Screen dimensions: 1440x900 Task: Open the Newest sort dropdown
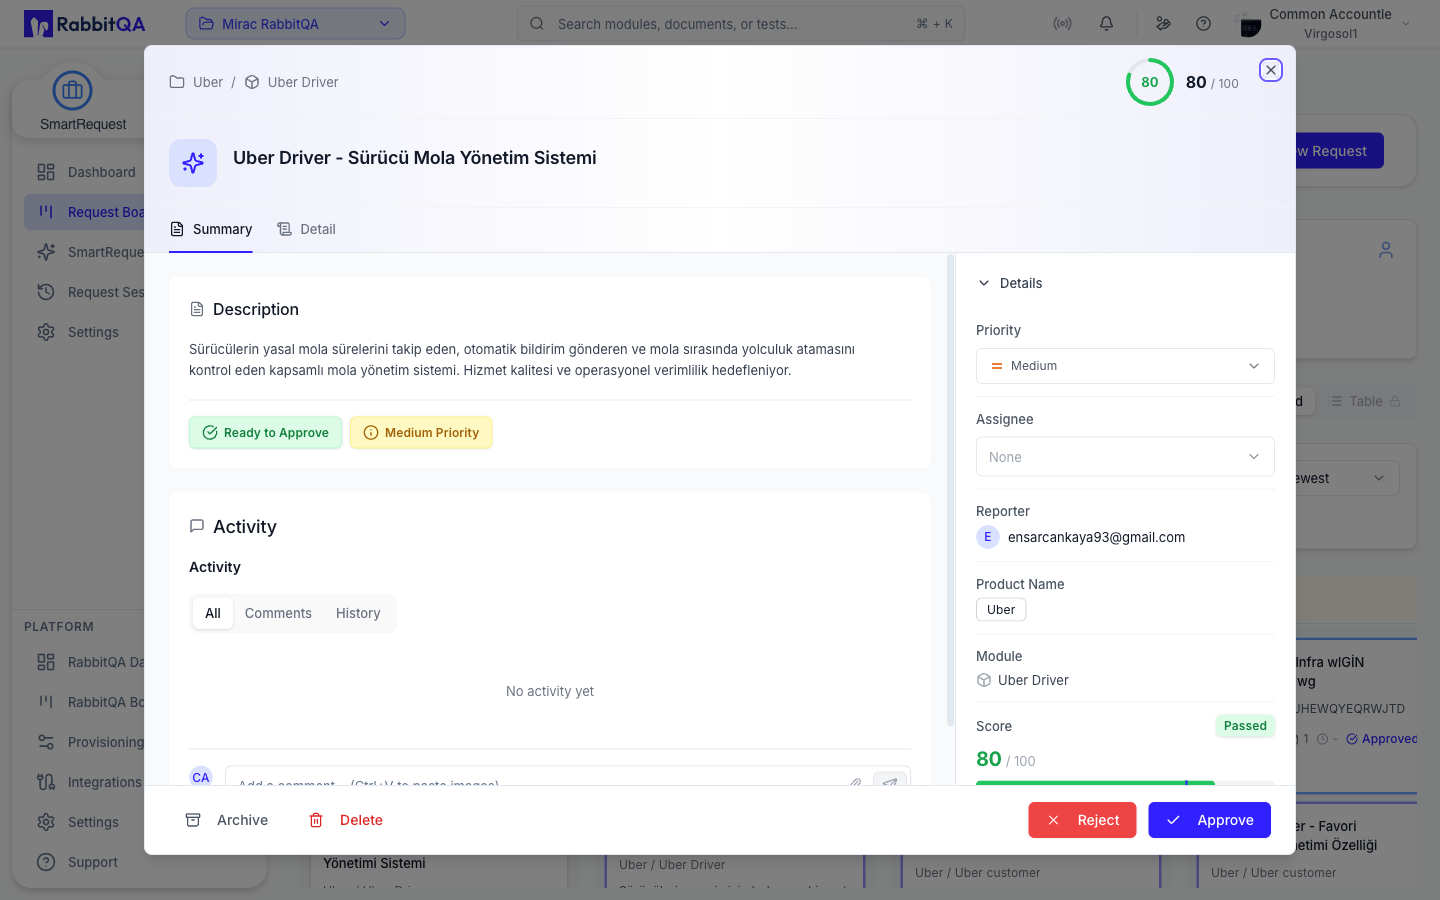[x=1347, y=478]
